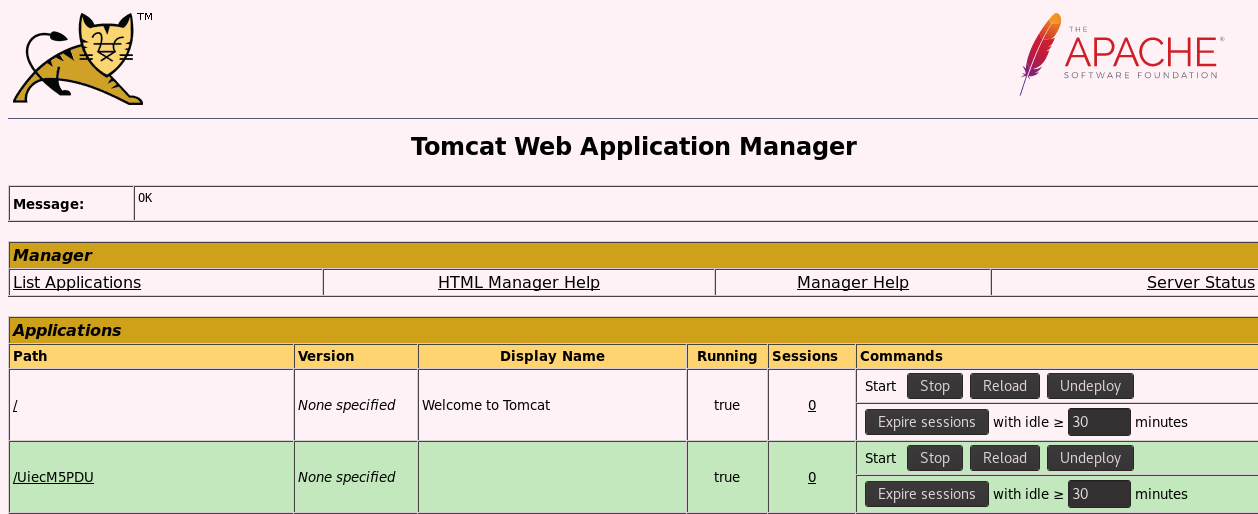Click the Apache Software Foundation logo
1258x514 pixels.
point(1122,54)
